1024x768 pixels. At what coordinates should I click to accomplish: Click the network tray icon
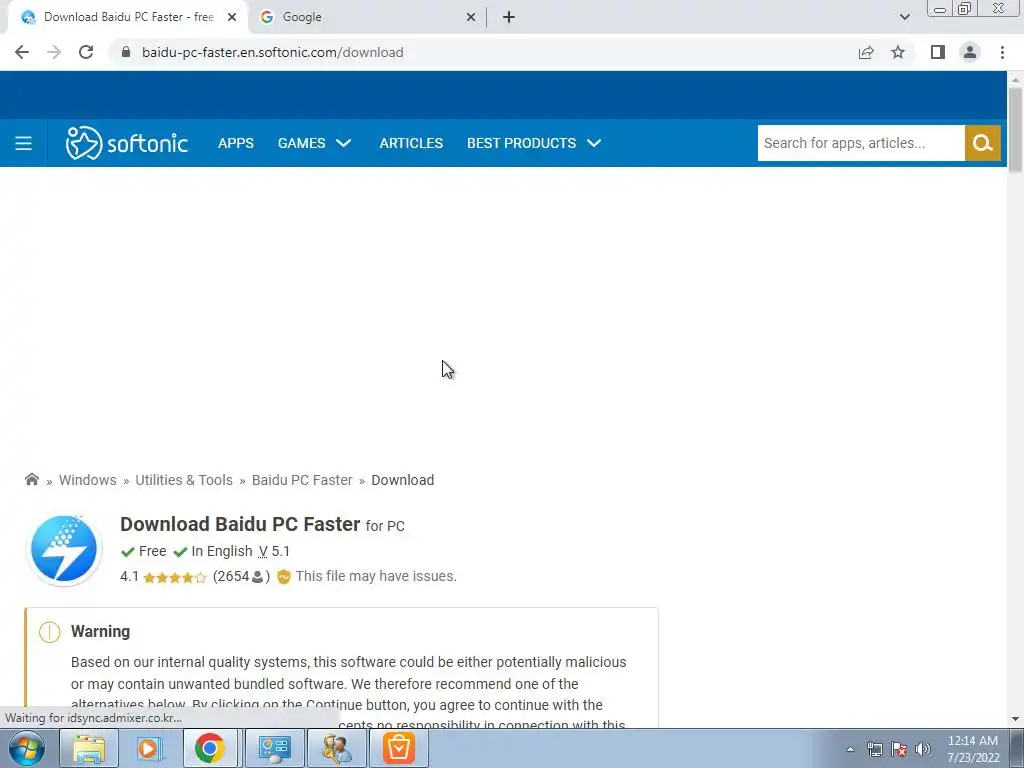(x=874, y=749)
